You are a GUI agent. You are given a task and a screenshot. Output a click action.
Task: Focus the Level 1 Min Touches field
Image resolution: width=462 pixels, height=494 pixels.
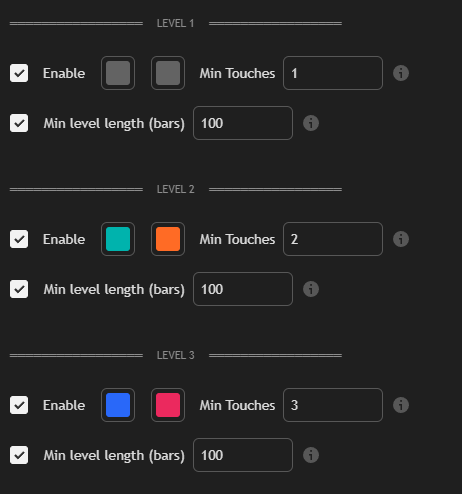click(x=333, y=73)
